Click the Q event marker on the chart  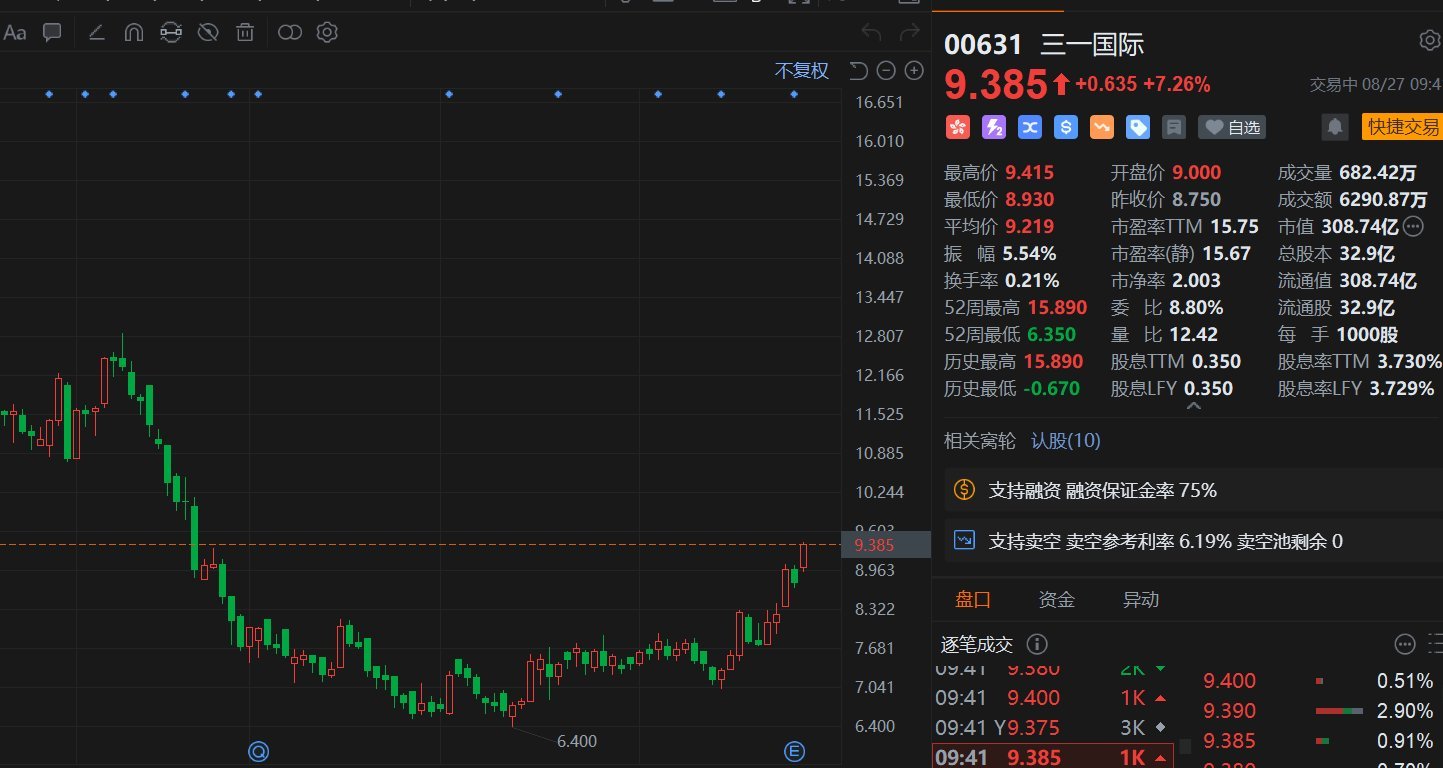pos(259,752)
